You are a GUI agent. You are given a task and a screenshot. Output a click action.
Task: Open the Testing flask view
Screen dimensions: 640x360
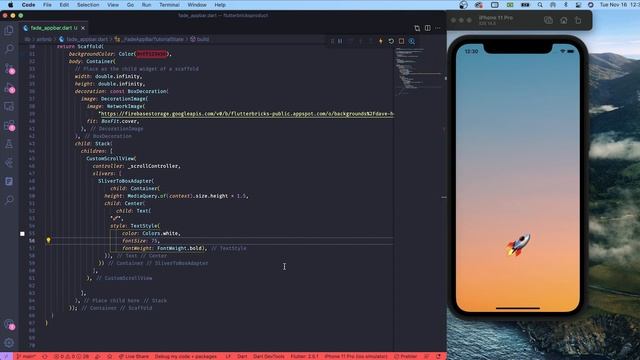tap(9, 144)
